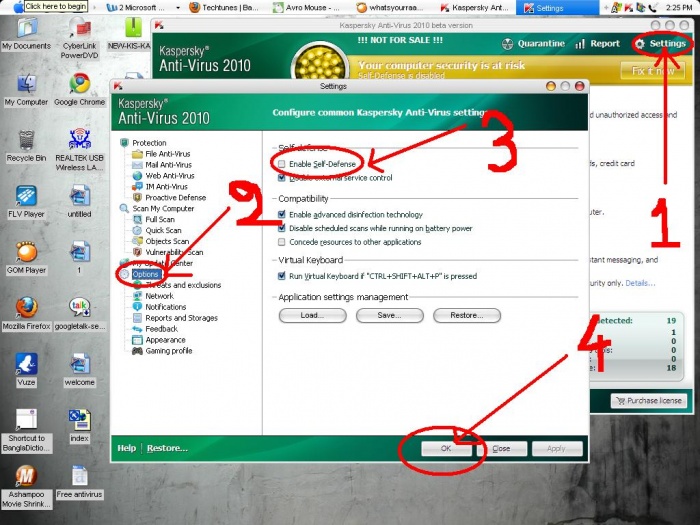
Task: Select the Vulnerability Scan icon
Action: click(x=138, y=252)
